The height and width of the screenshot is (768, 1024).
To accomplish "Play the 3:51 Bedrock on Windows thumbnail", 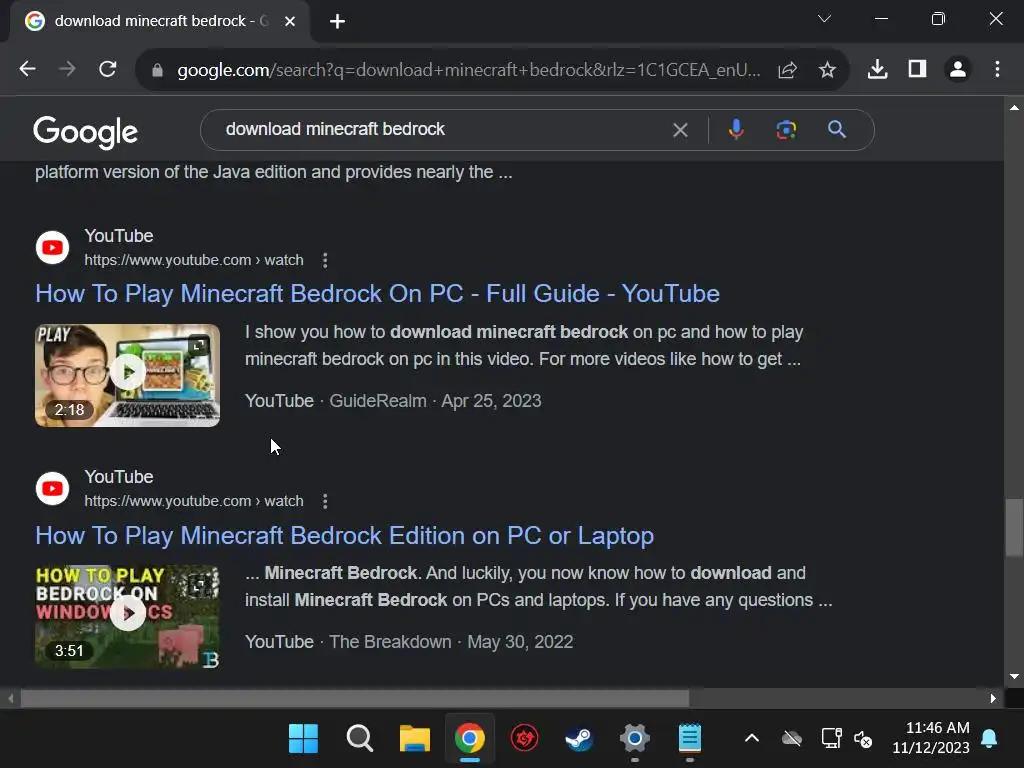I will pos(127,616).
